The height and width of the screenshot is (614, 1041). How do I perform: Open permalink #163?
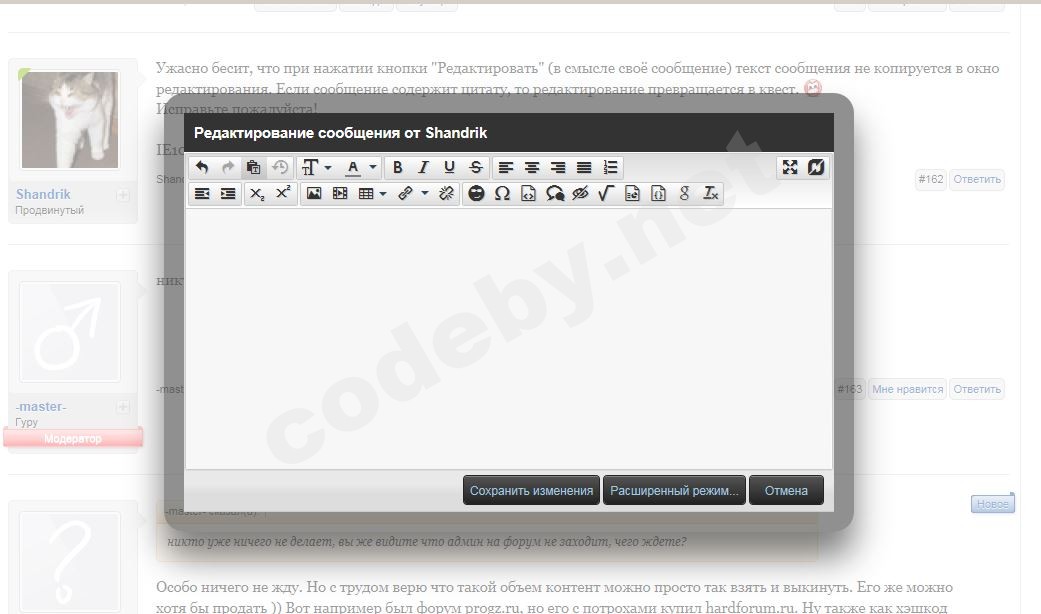click(849, 389)
